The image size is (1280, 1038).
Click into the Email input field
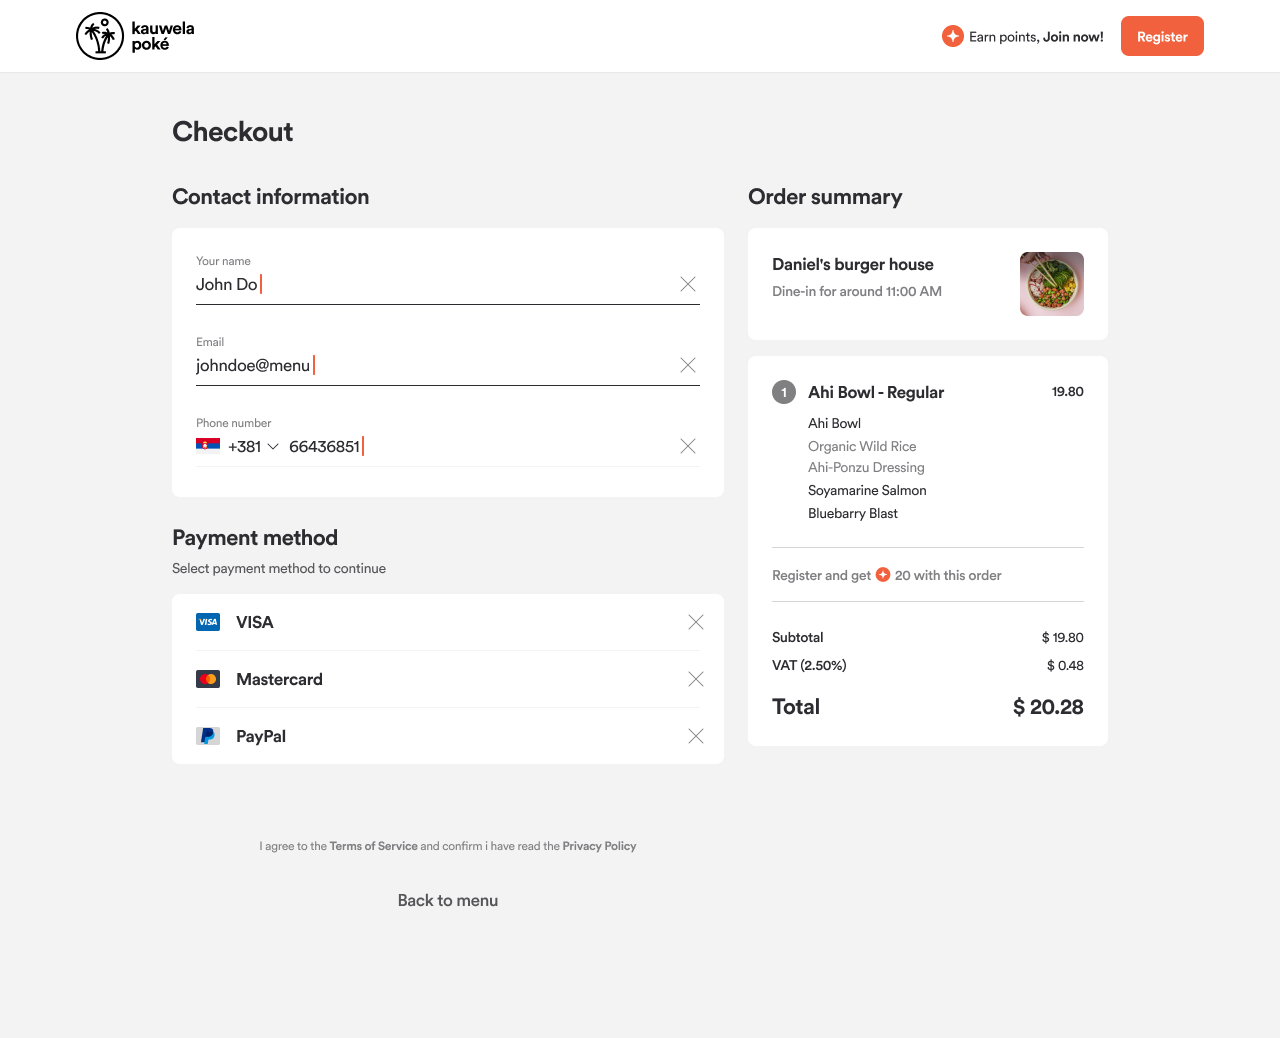430,366
